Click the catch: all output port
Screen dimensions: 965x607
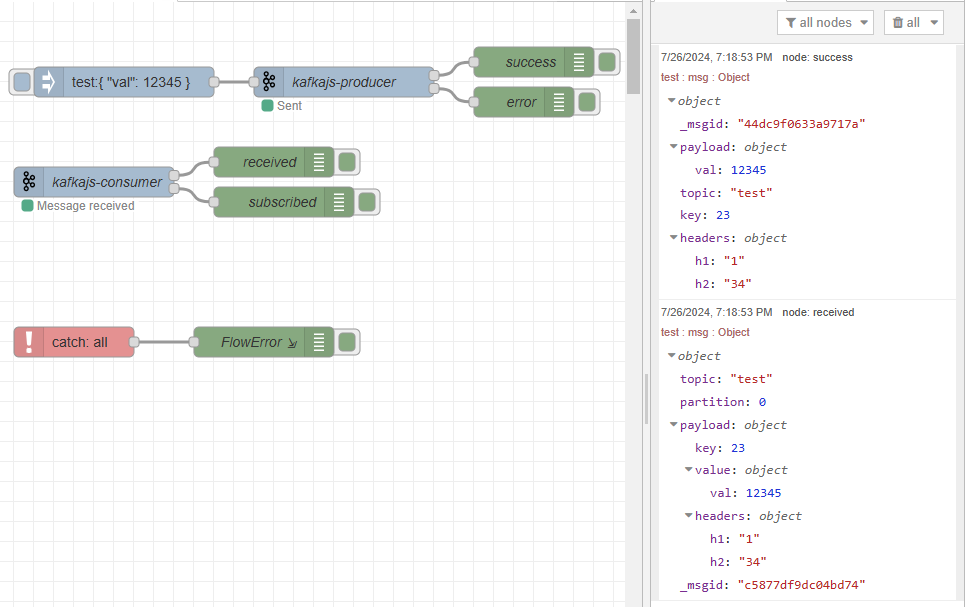[134, 342]
